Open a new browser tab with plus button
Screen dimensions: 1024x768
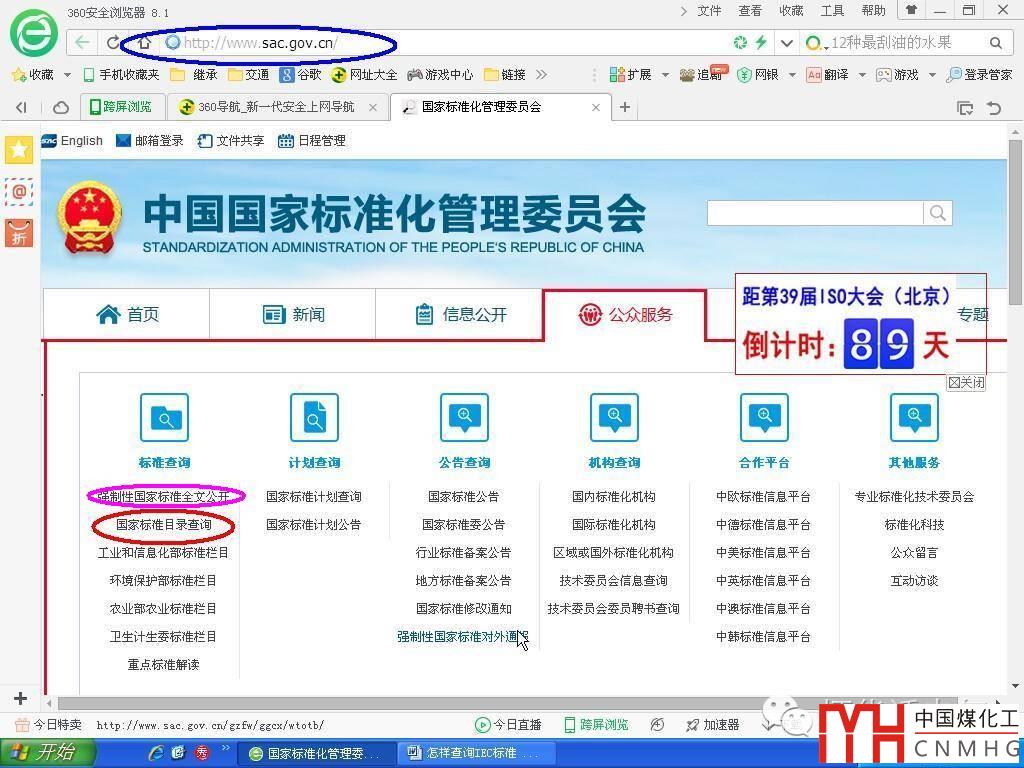coord(625,107)
